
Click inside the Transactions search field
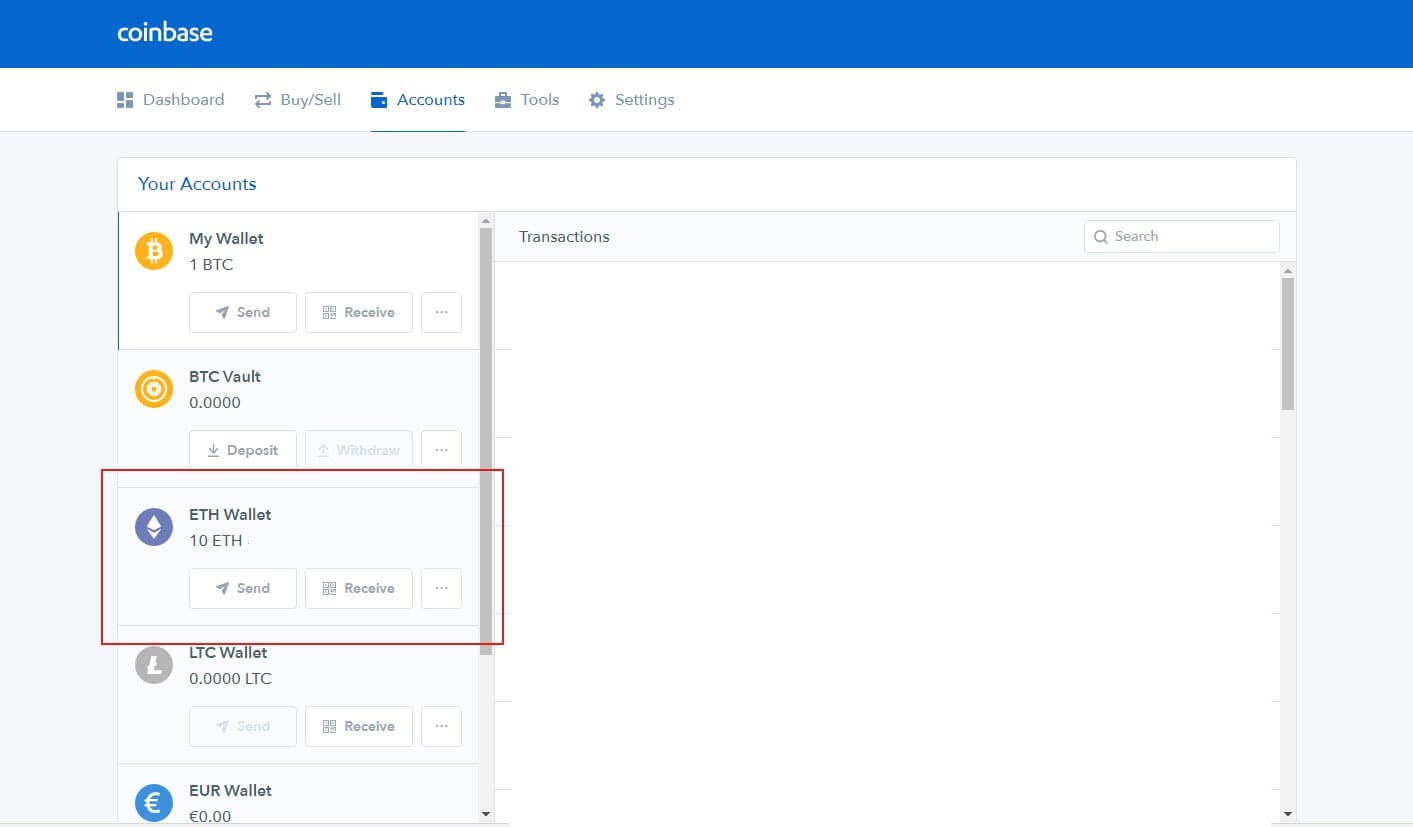click(1190, 236)
